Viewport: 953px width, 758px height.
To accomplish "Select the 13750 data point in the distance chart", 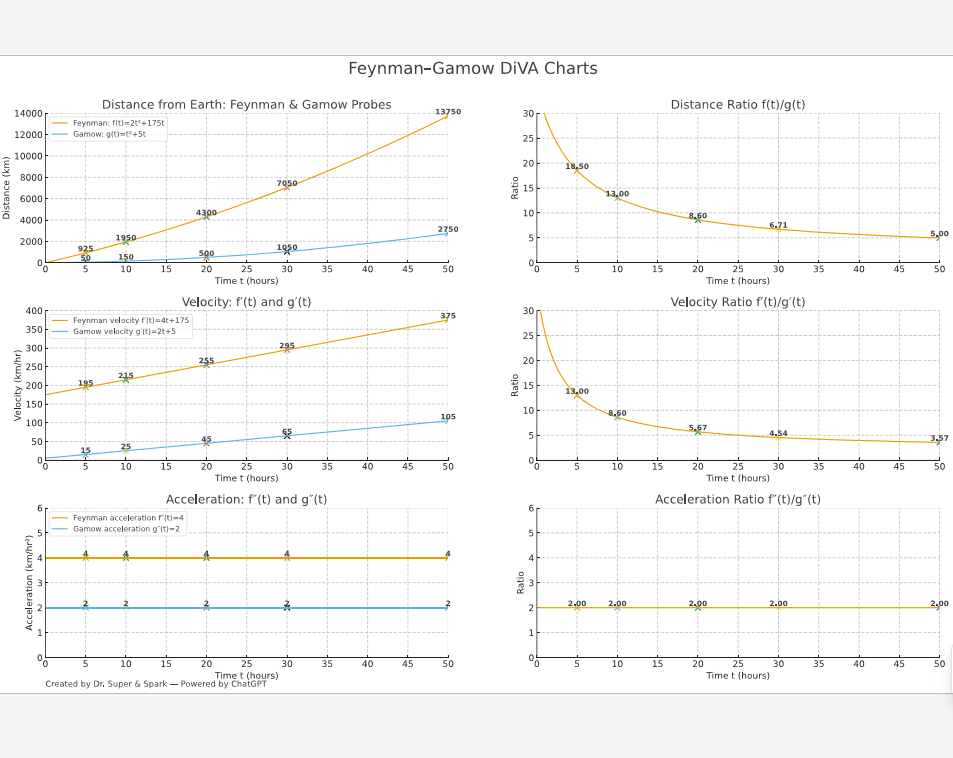I will [447, 117].
